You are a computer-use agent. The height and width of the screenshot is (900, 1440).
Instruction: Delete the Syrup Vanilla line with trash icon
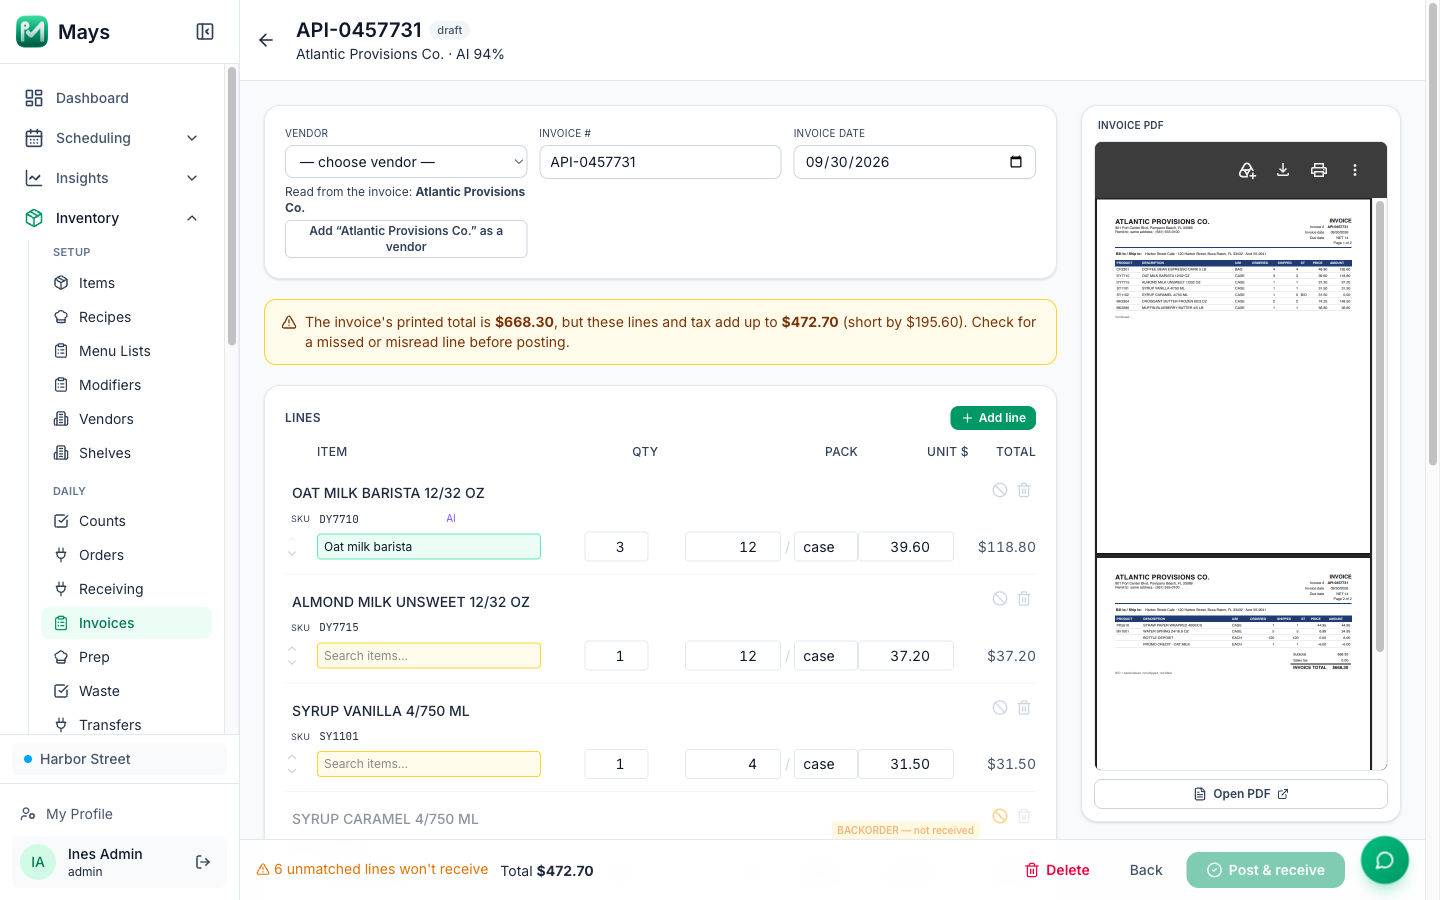(1024, 708)
